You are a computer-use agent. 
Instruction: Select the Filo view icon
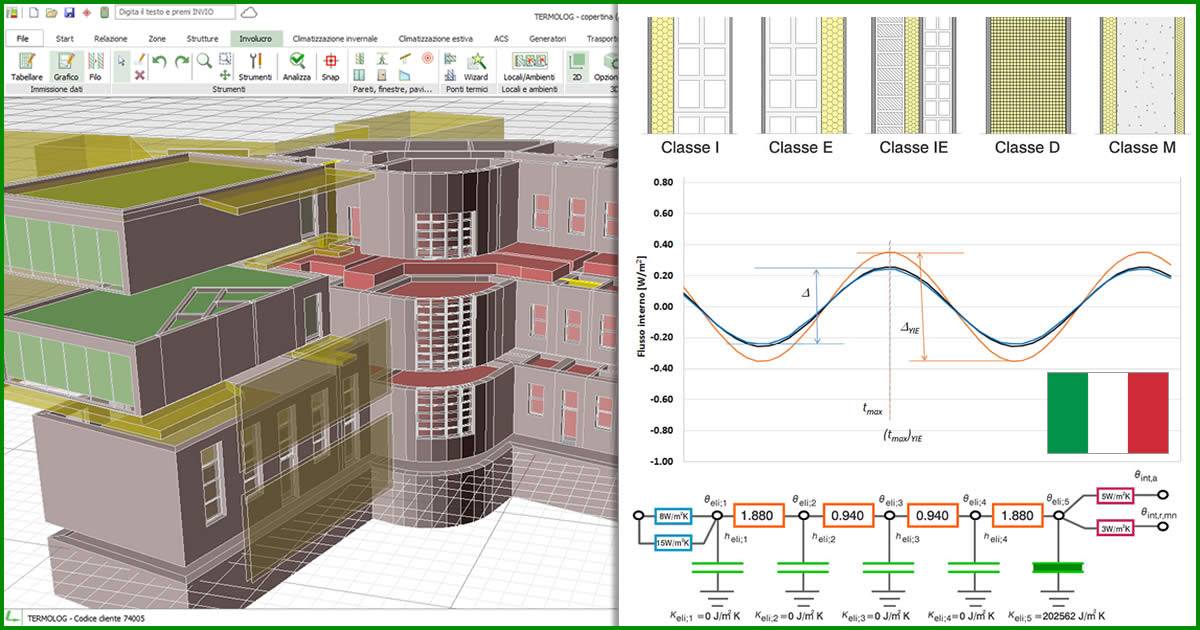tap(95, 66)
